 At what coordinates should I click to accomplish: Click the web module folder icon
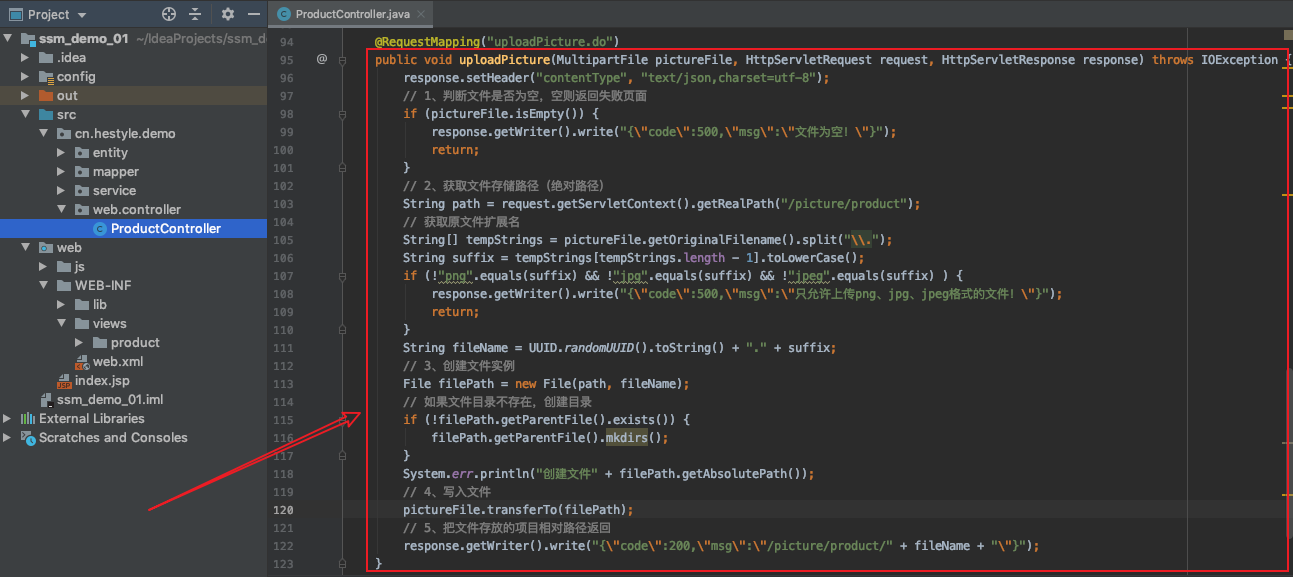click(46, 247)
